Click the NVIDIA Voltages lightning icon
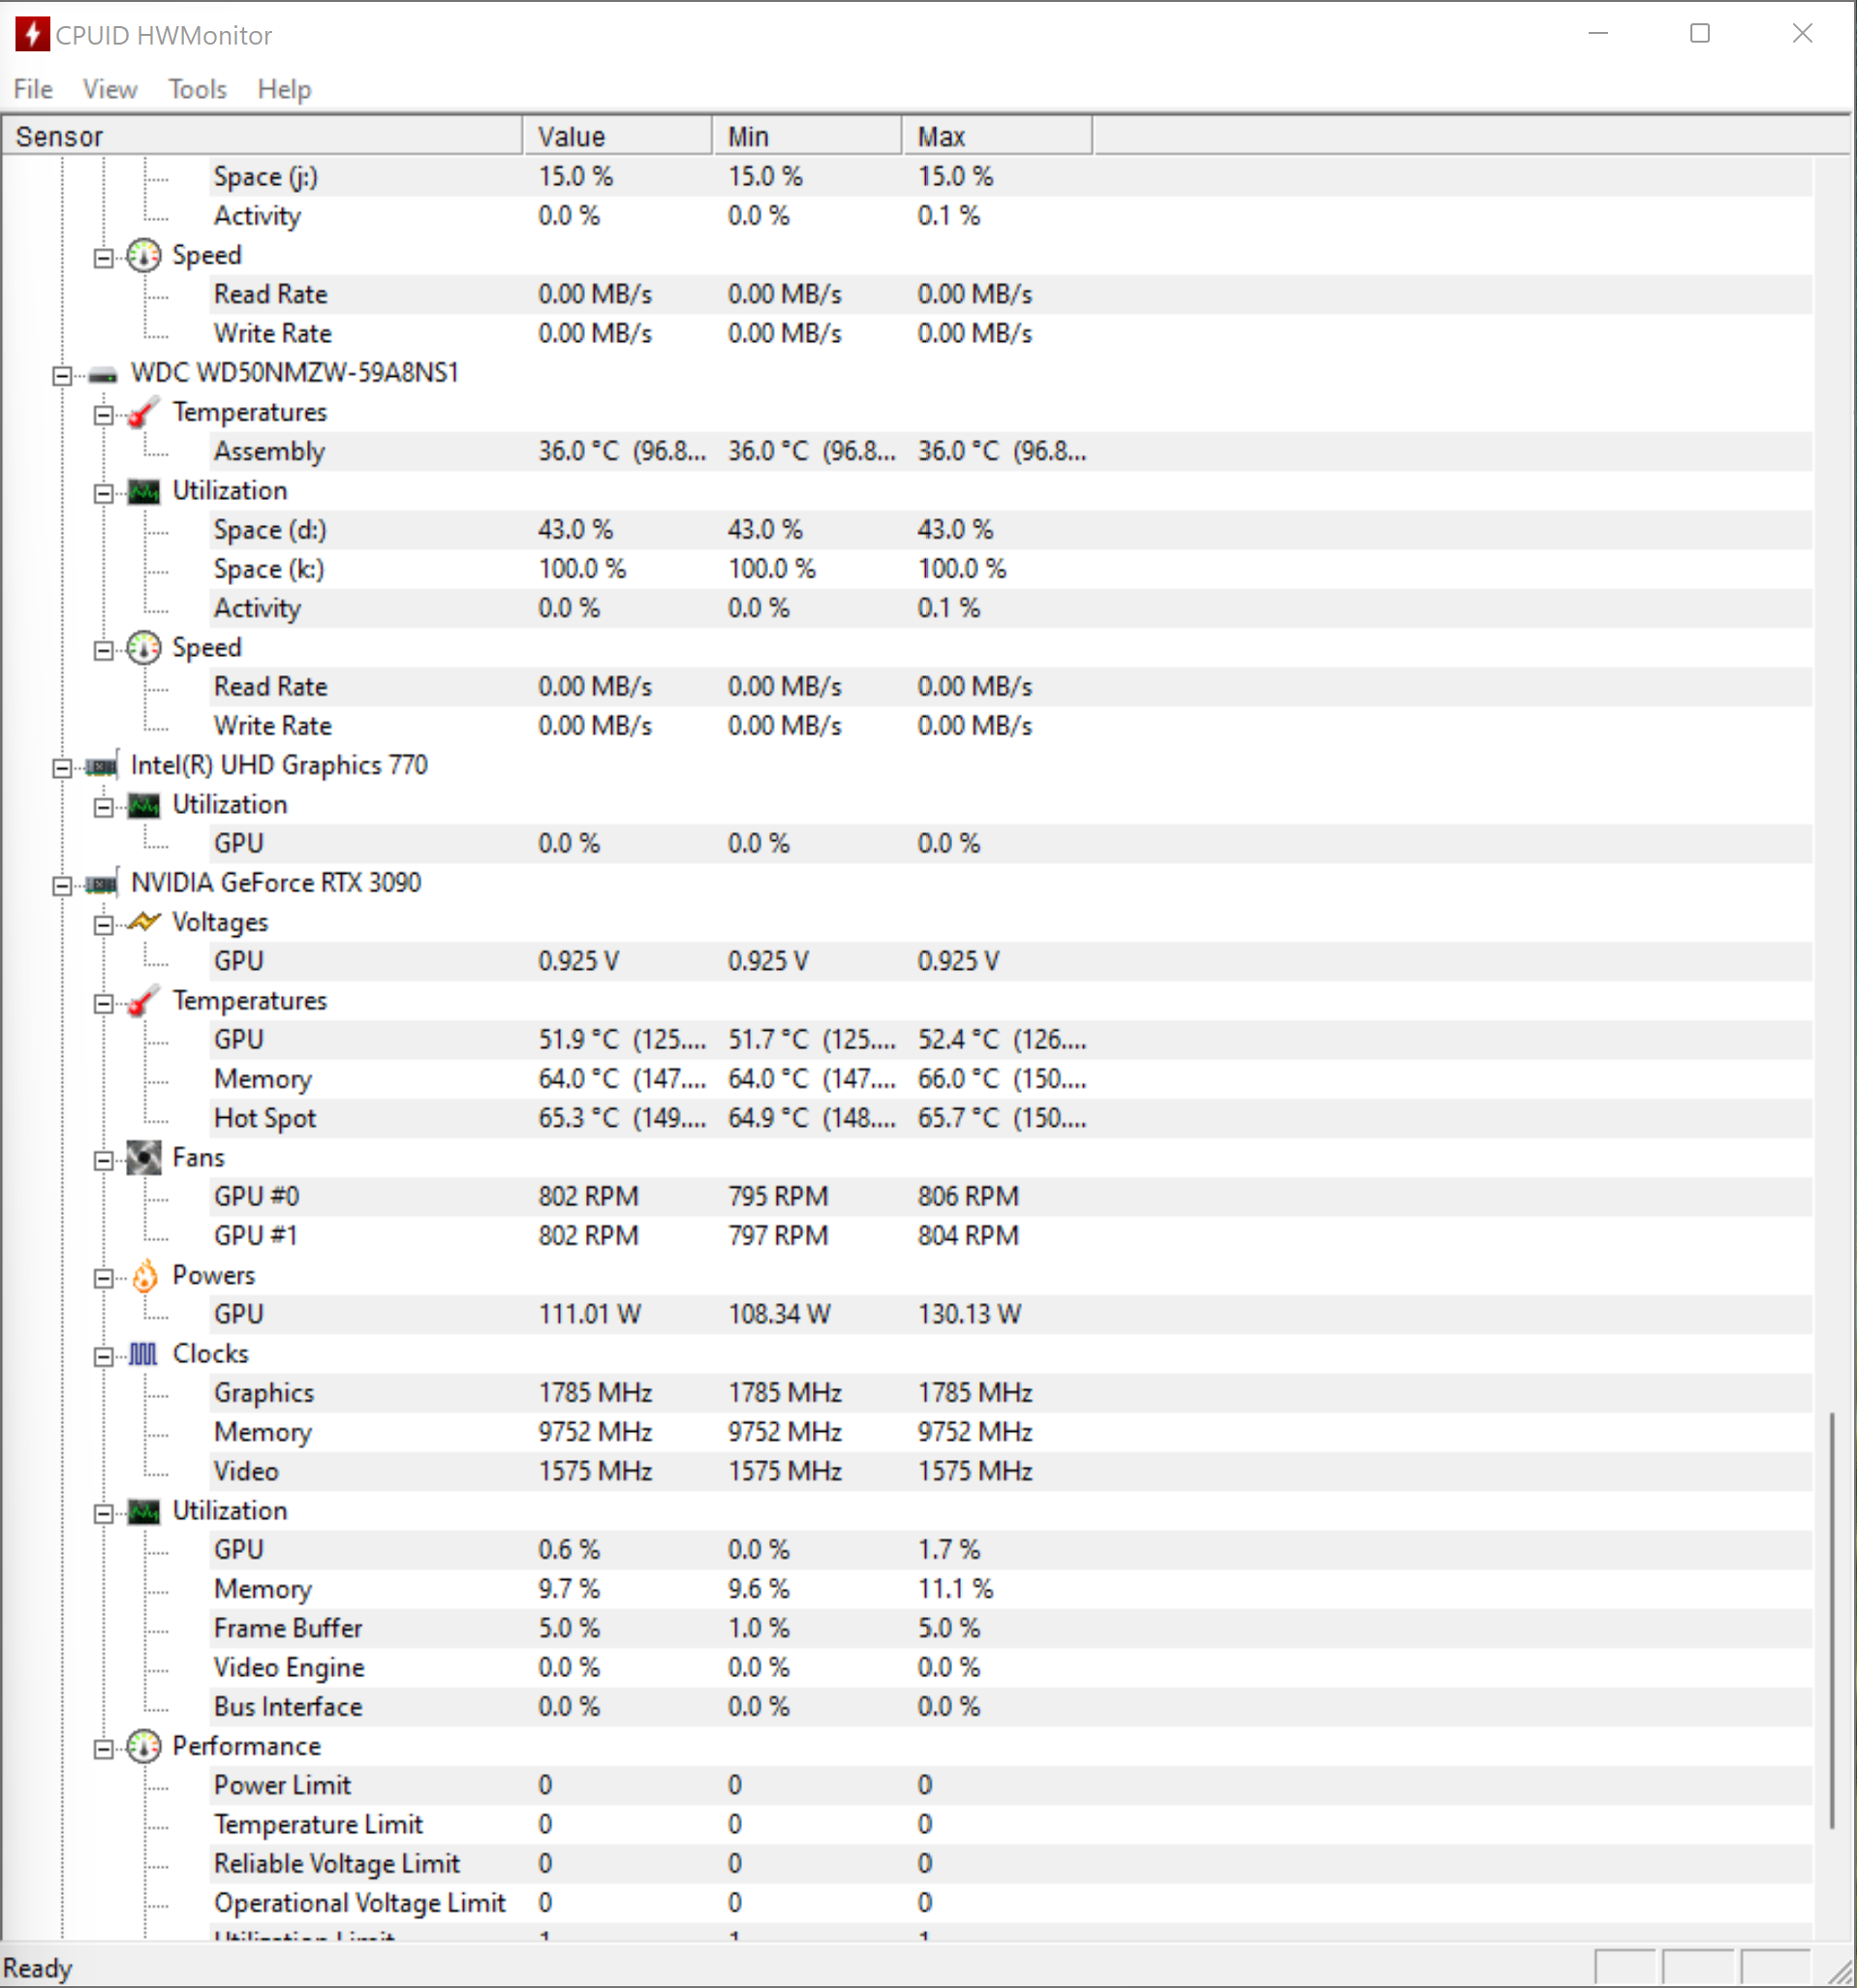Screen dimensions: 1857x1988 [144, 922]
